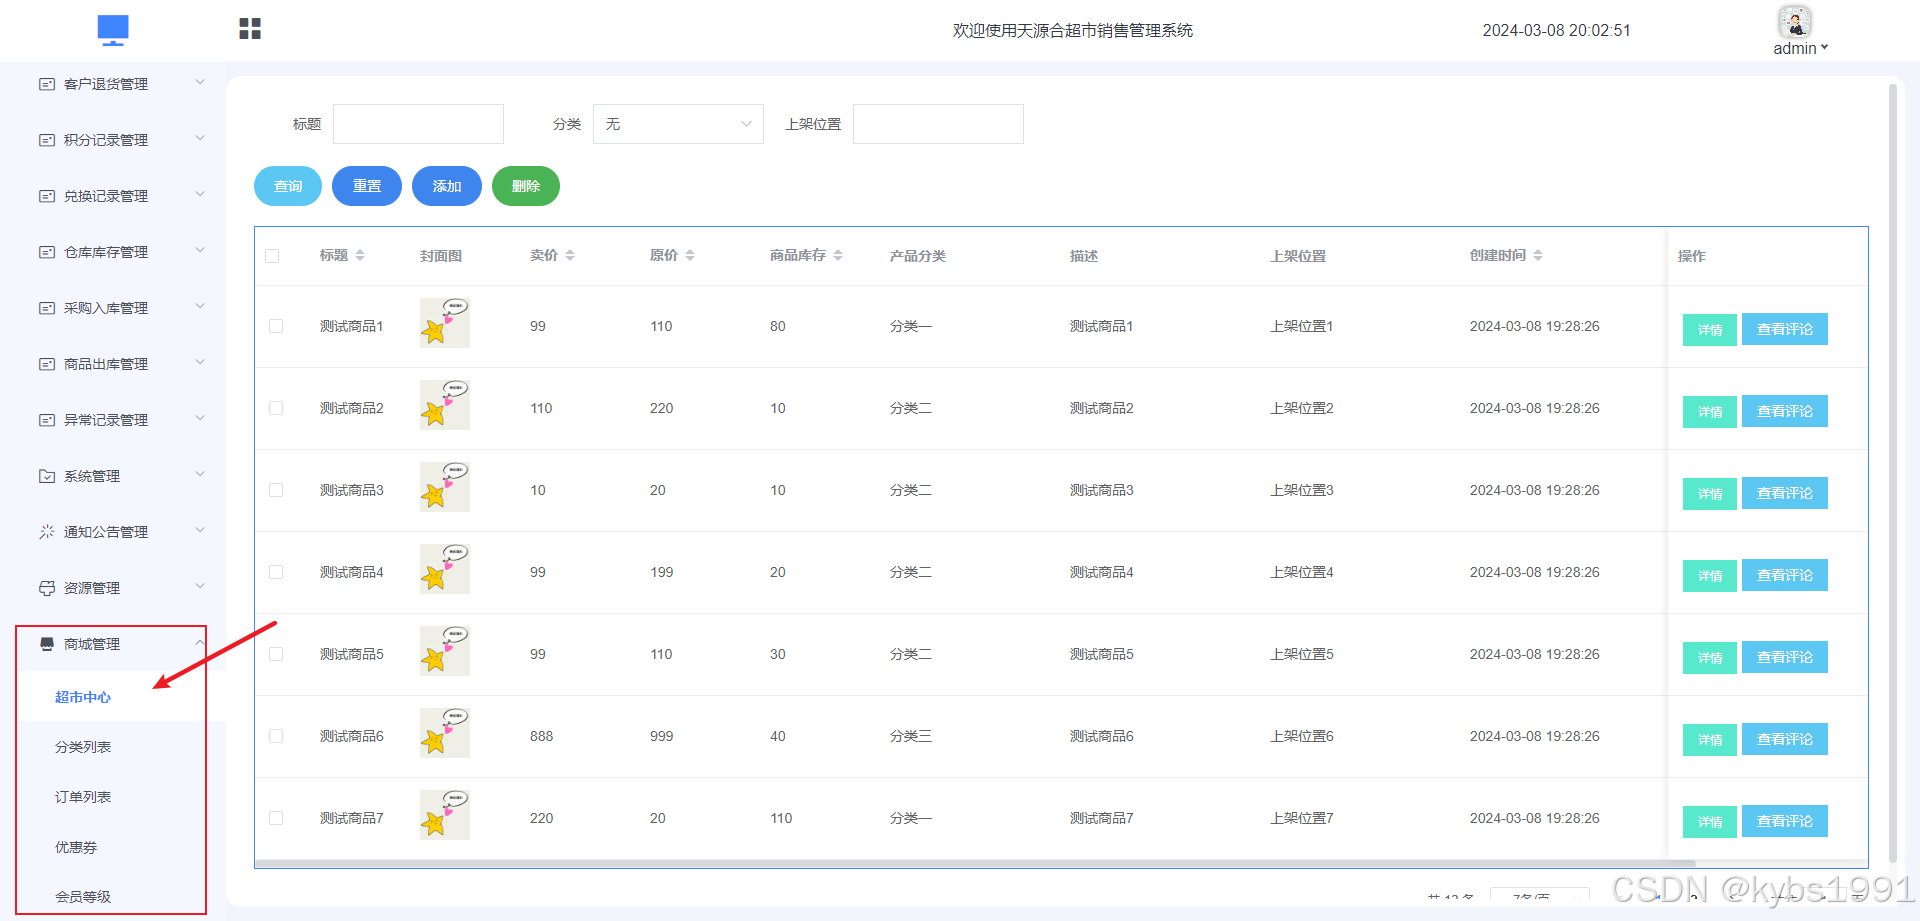Open cover thumbnail of 测试商品3
Image resolution: width=1920 pixels, height=921 pixels.
pyautogui.click(x=445, y=487)
